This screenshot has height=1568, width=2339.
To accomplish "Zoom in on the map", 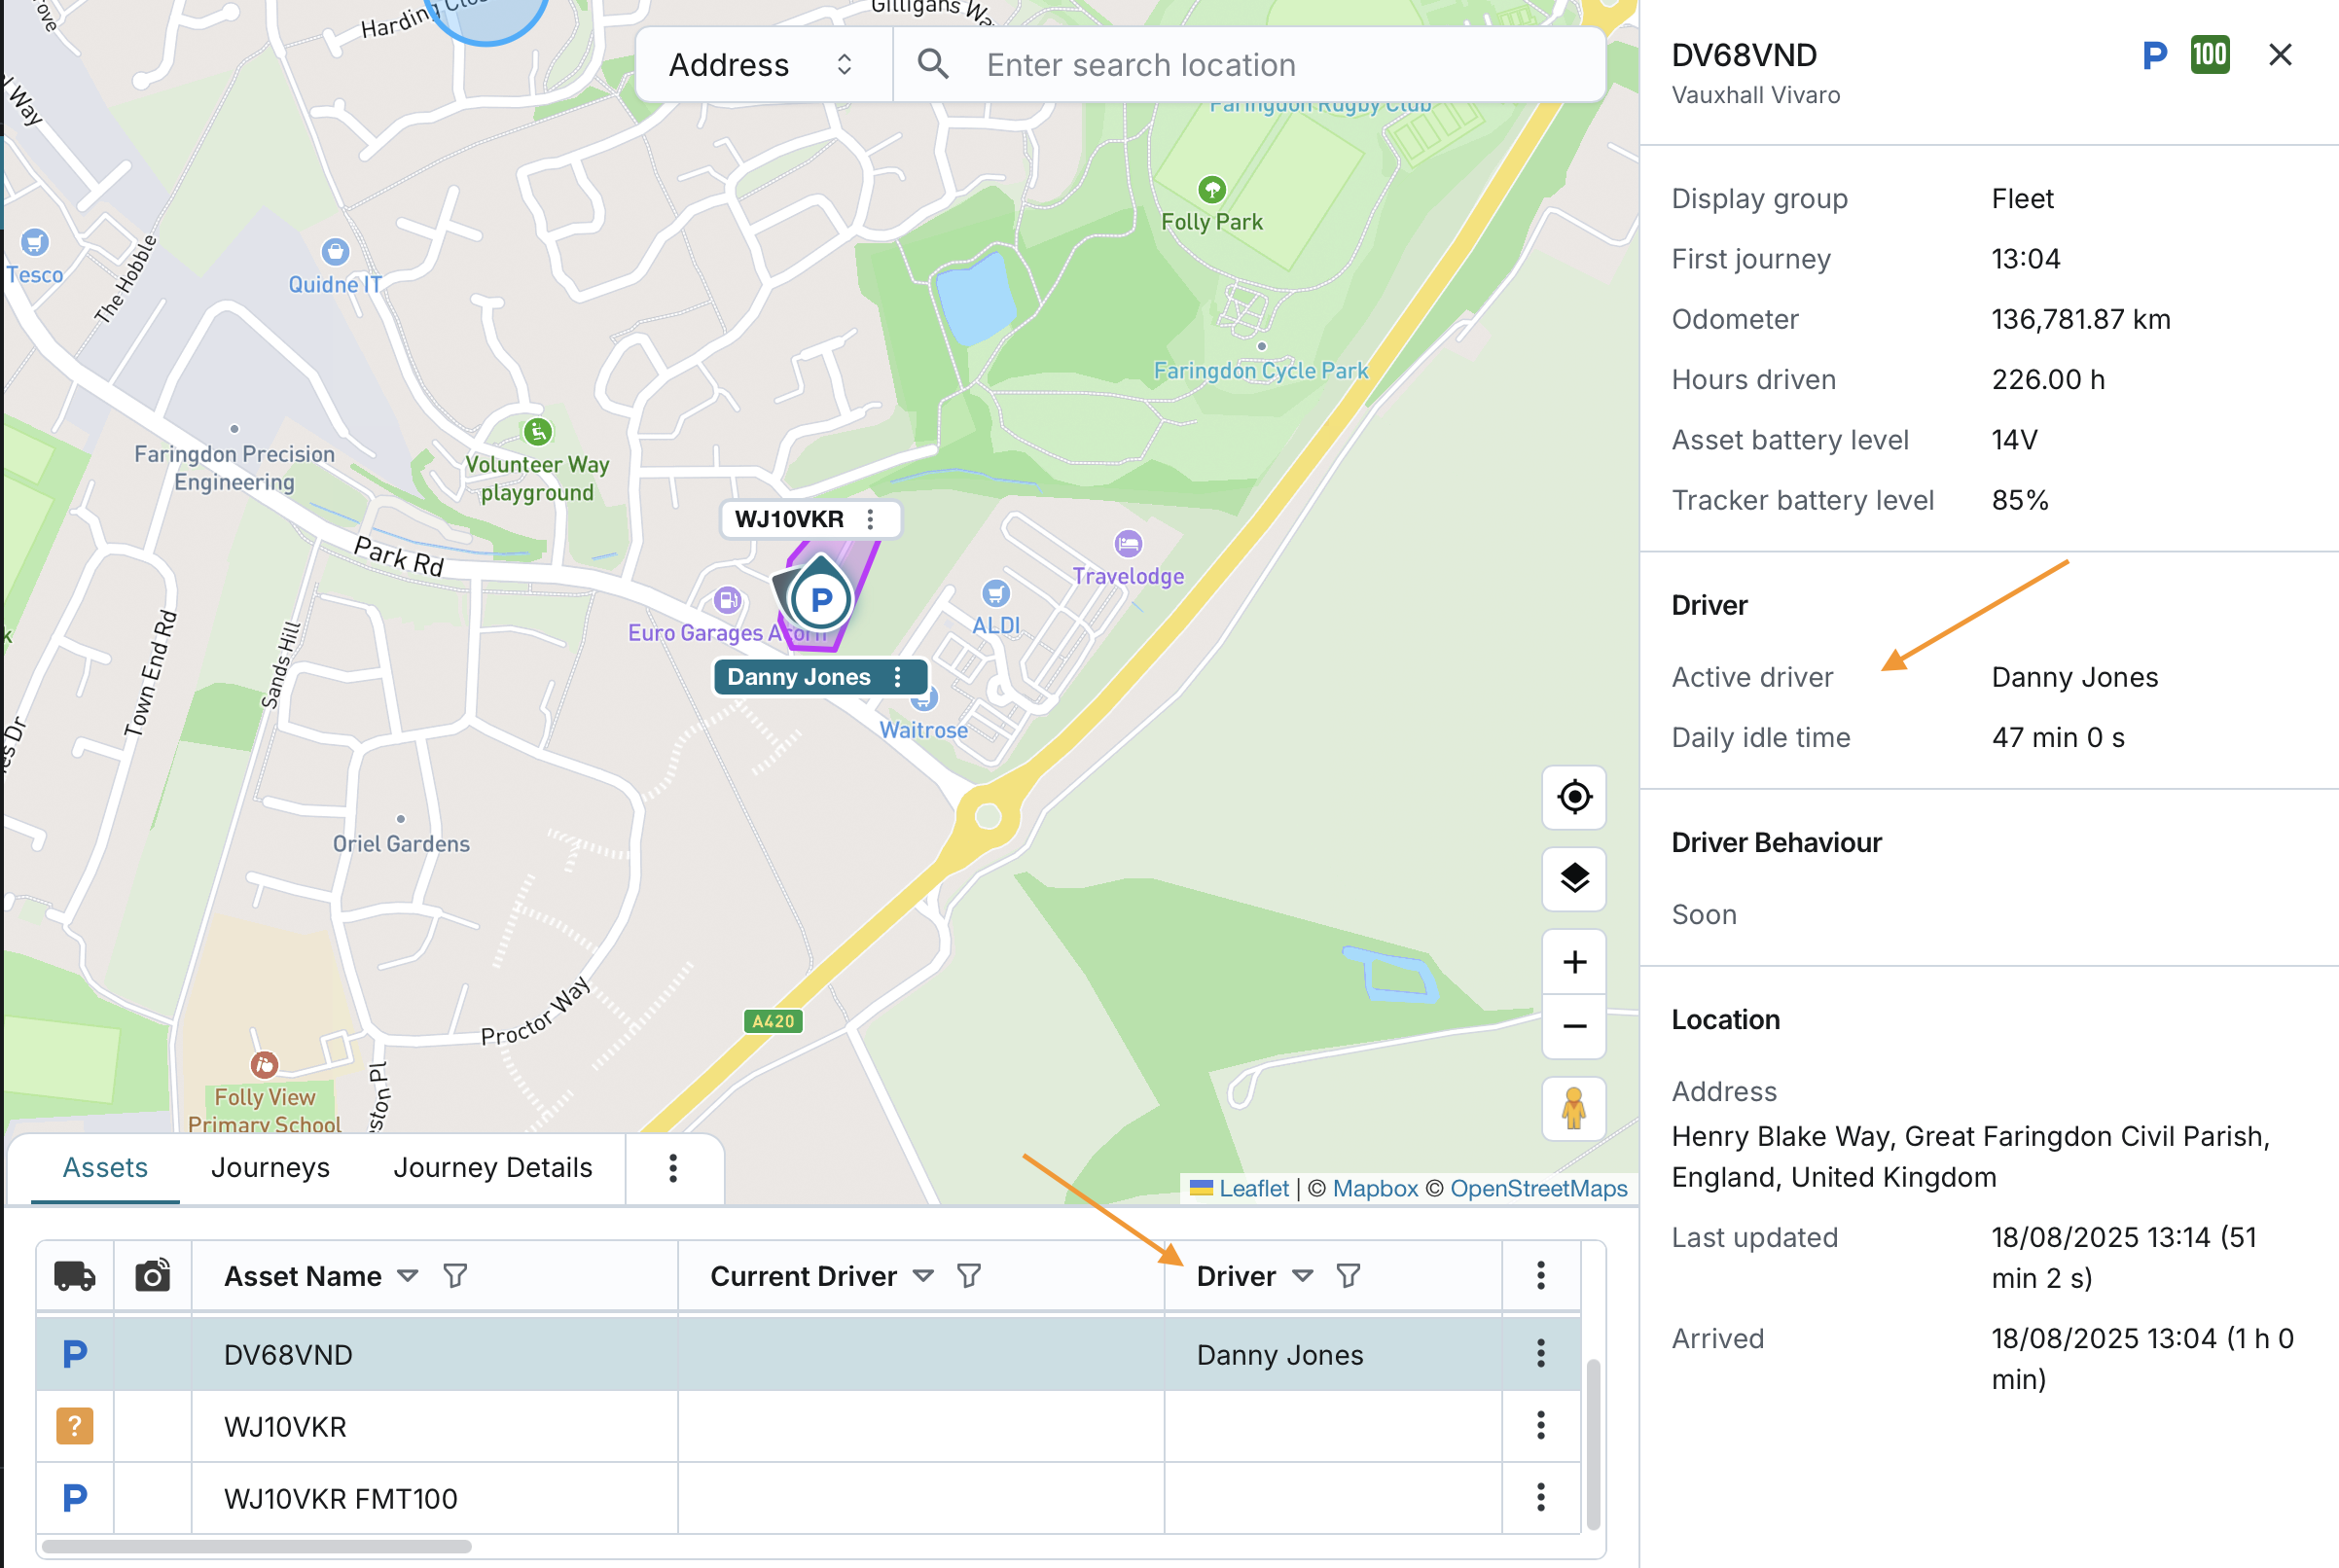I will pos(1573,962).
